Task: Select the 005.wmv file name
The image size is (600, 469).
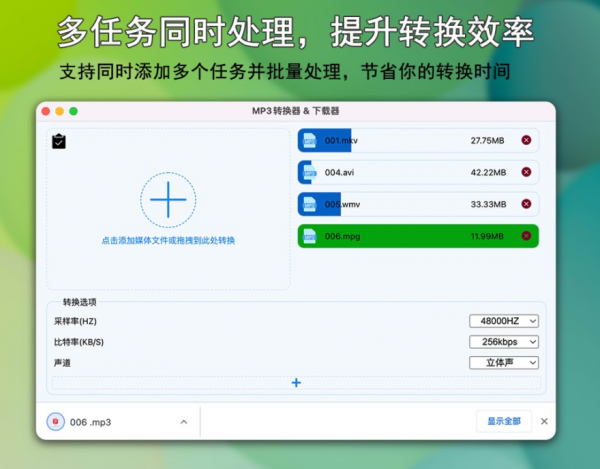Action: [x=342, y=204]
